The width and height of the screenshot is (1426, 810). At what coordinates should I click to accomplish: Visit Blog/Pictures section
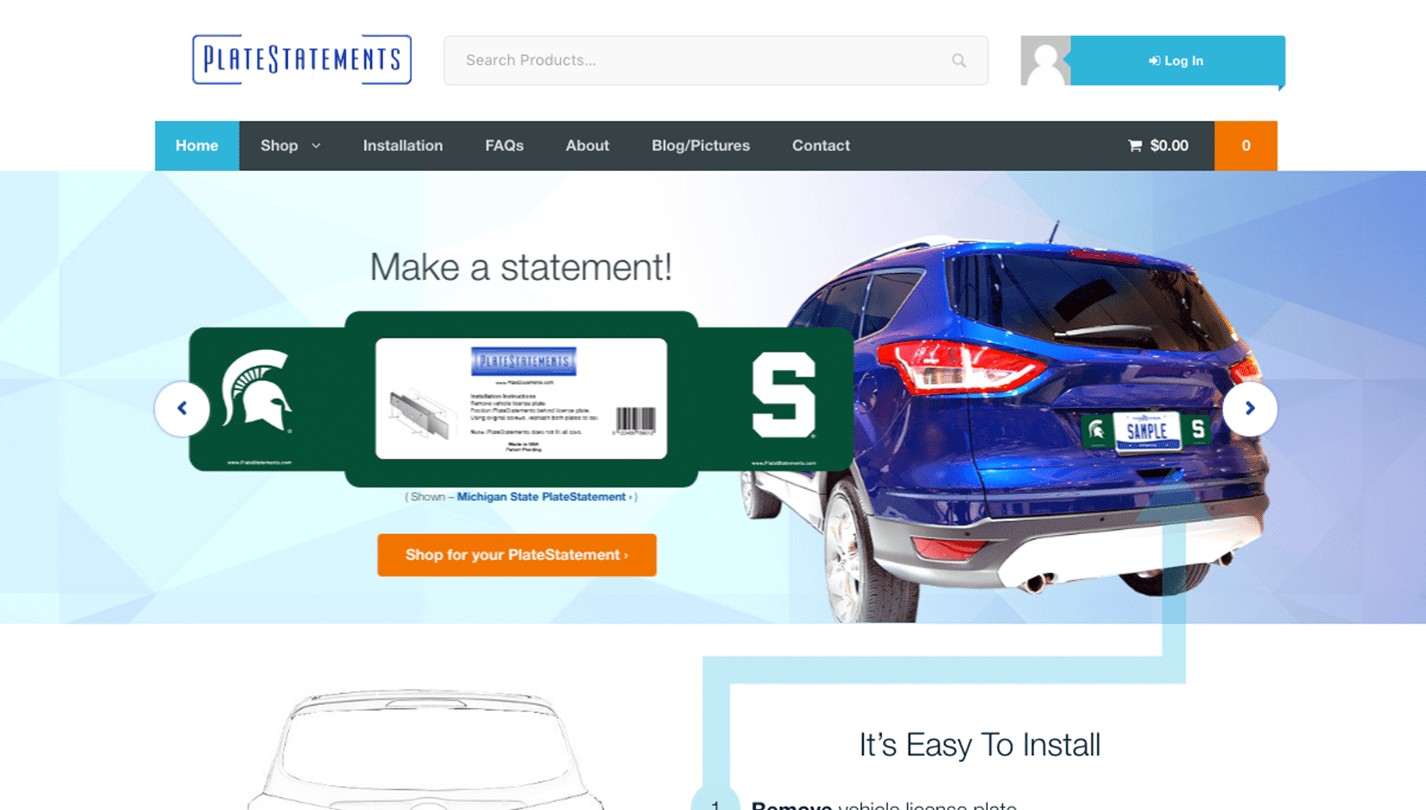click(x=700, y=146)
